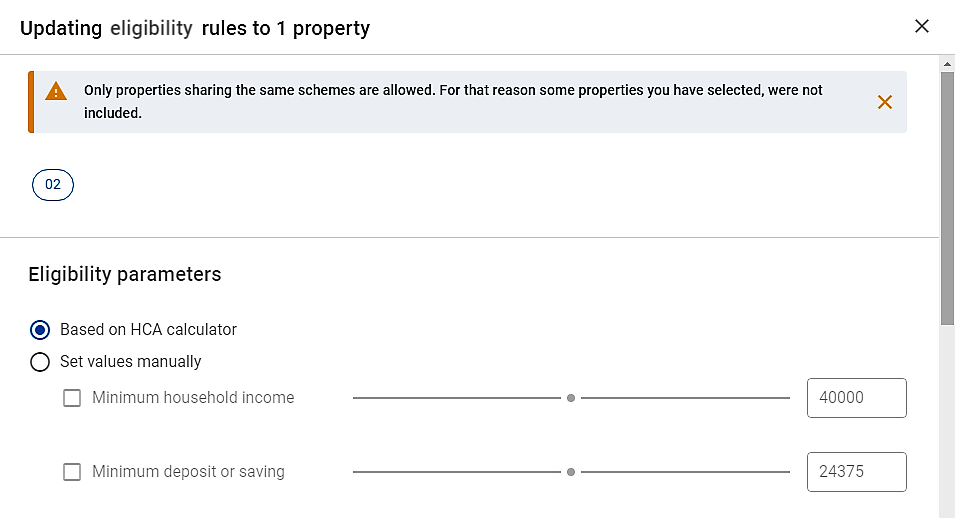Click the Eligibility parameters heading

[x=125, y=274]
